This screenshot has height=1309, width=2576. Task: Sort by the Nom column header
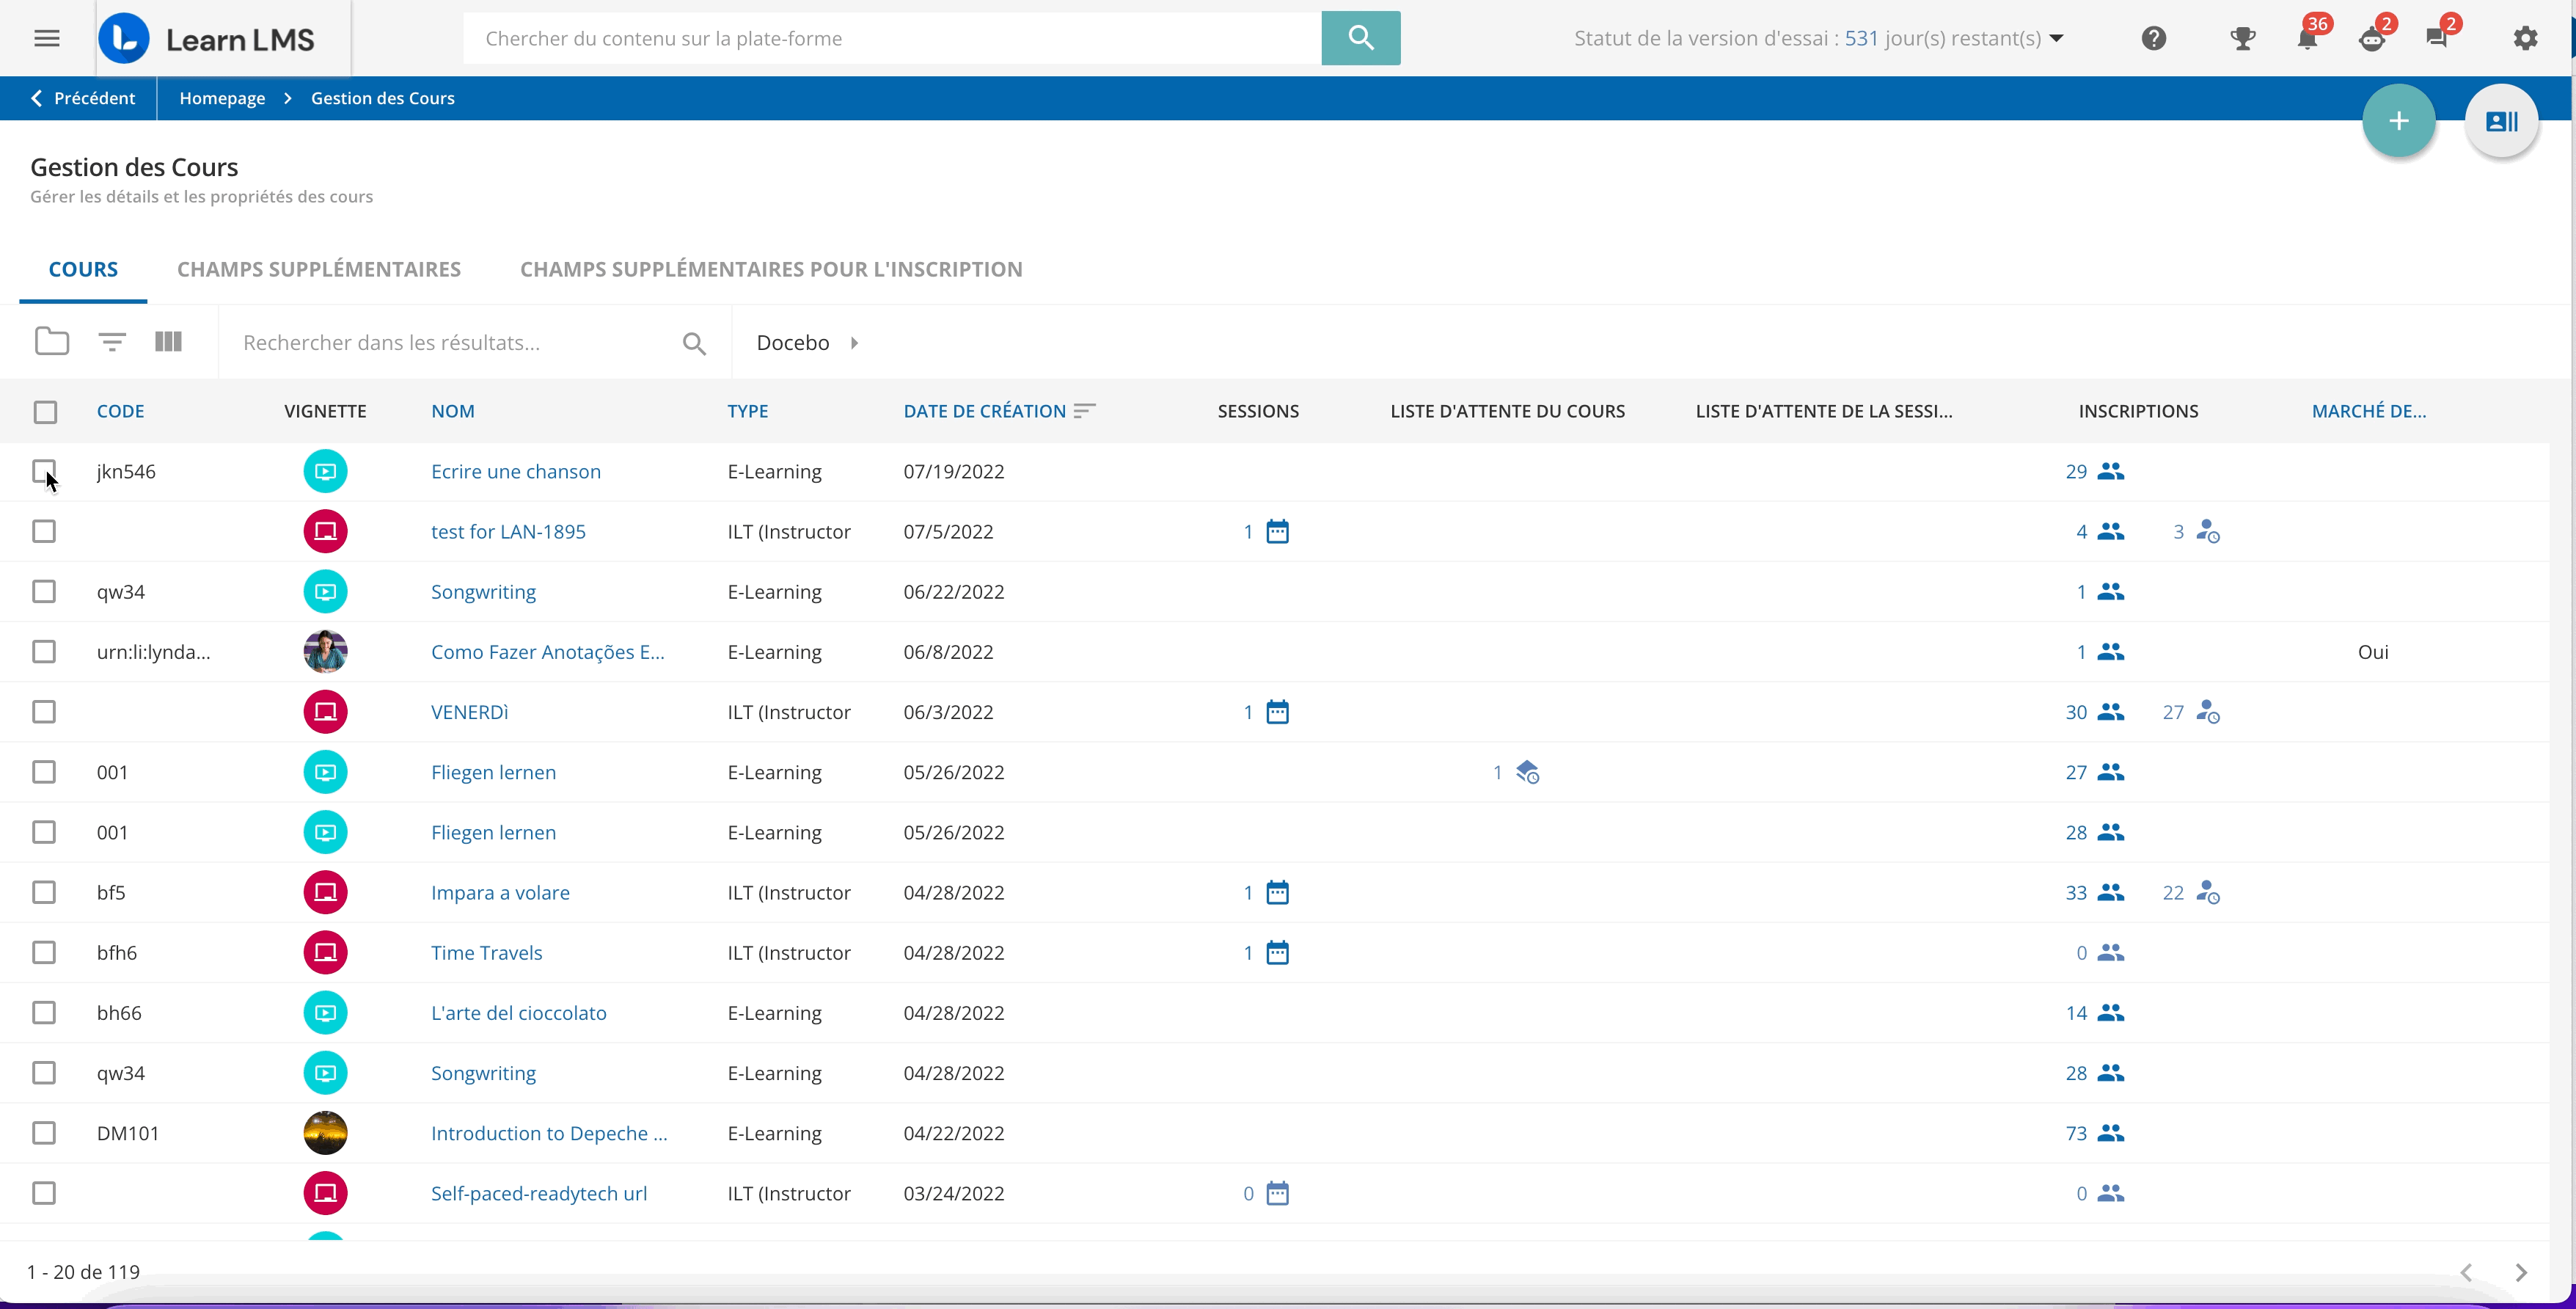tap(453, 411)
